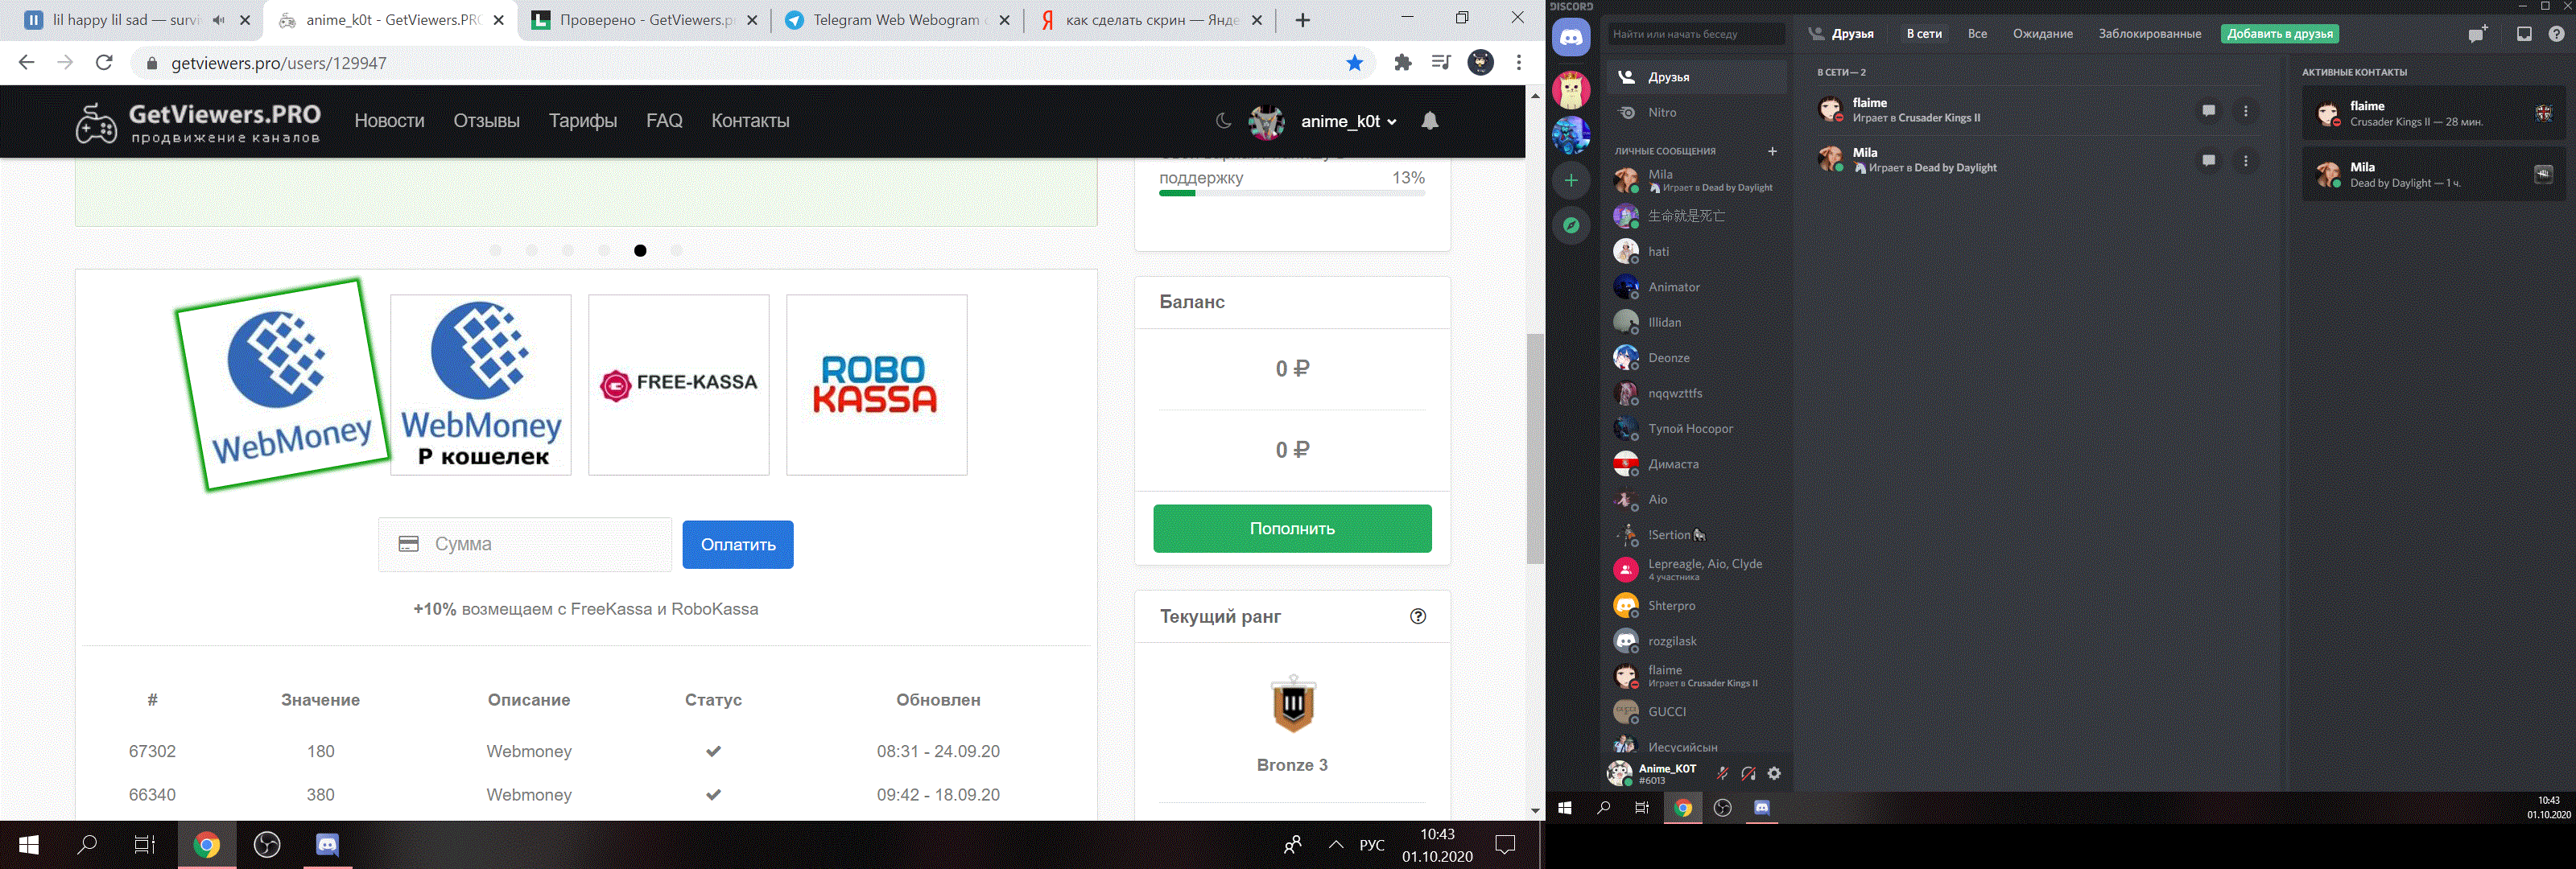Select the fourth carousel dot
This screenshot has height=869, width=2576.
604,251
